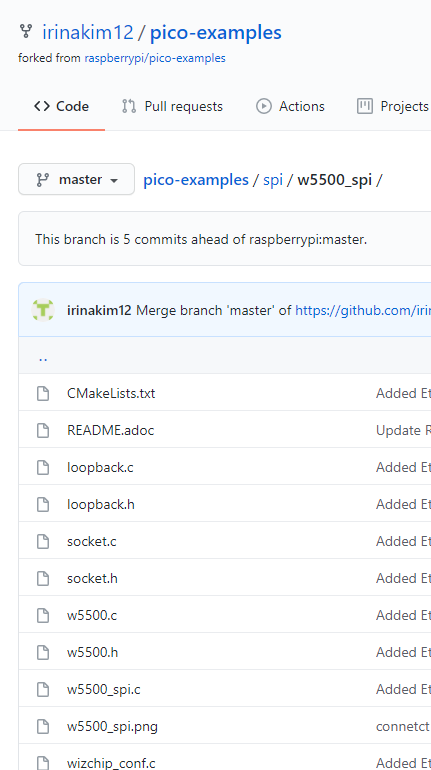Switch to the Projects tab
The image size is (431, 770).
click(393, 106)
